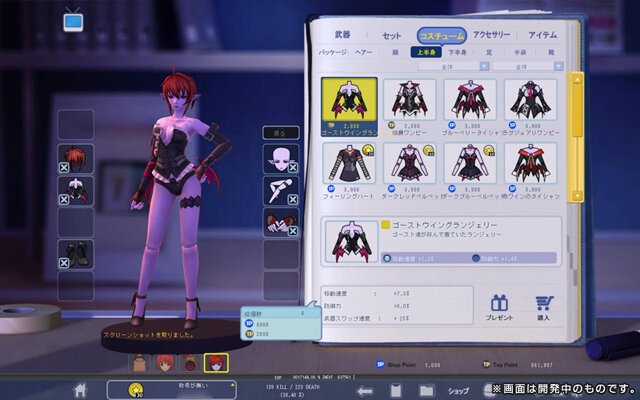Click the SP Shop Point icon
Image resolution: width=640 pixels, height=400 pixels.
tap(380, 364)
